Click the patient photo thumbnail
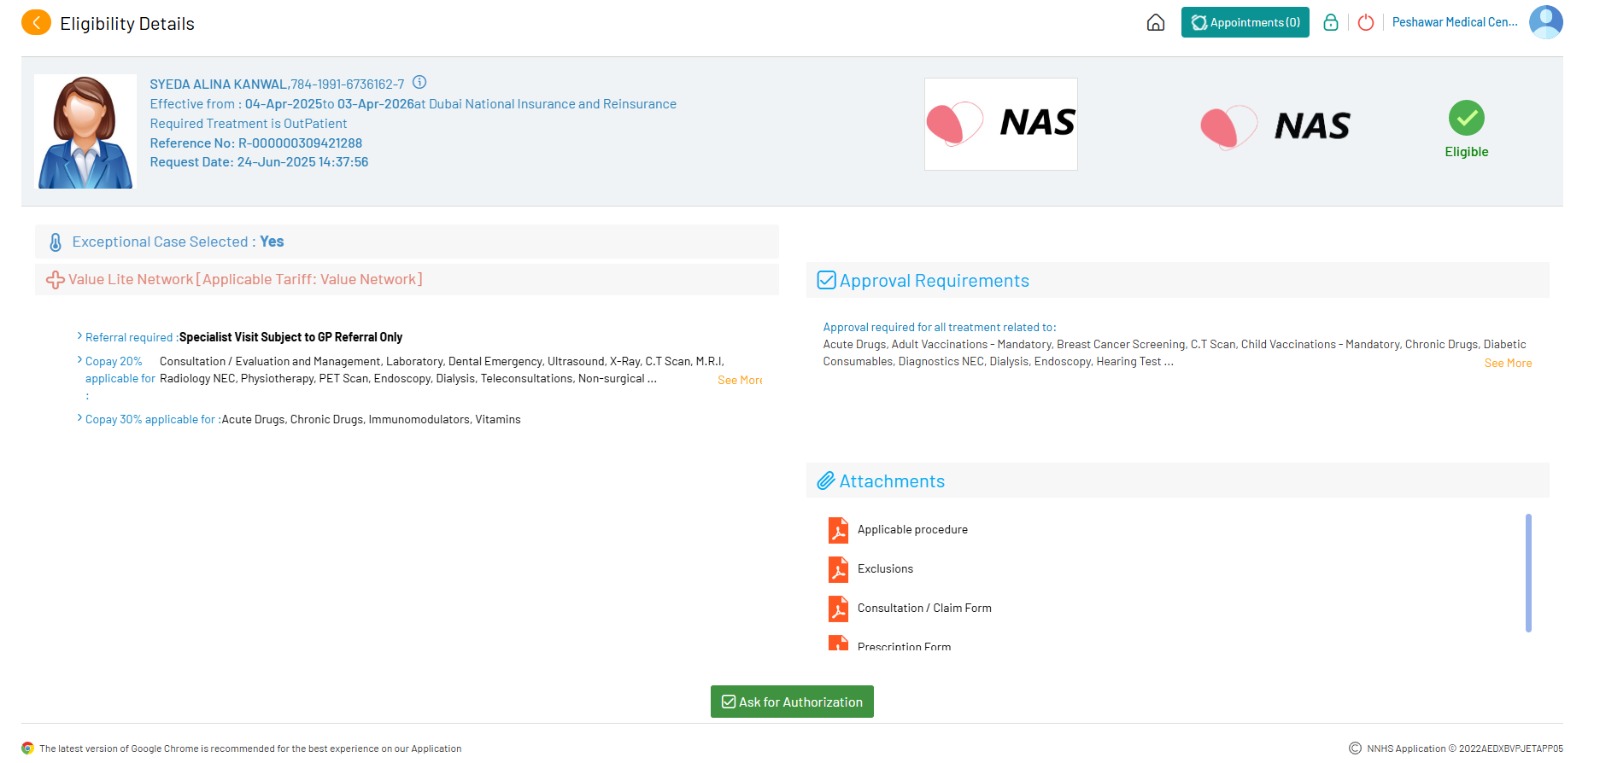This screenshot has height=763, width=1600. tap(85, 131)
